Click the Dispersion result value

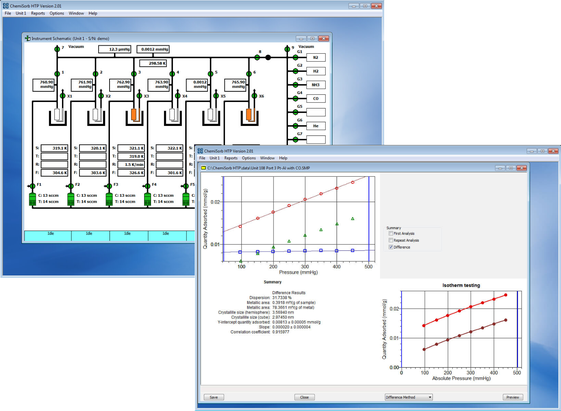pyautogui.click(x=282, y=298)
